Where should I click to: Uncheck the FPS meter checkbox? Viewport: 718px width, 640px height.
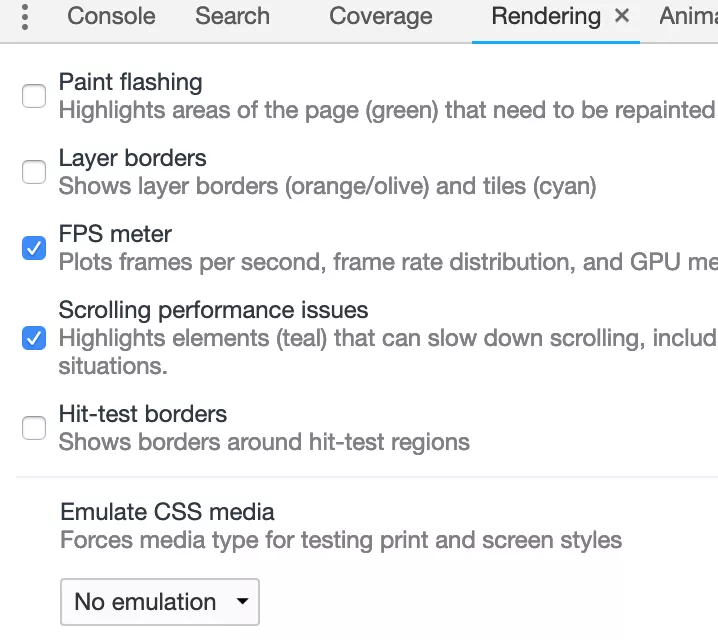pos(34,248)
